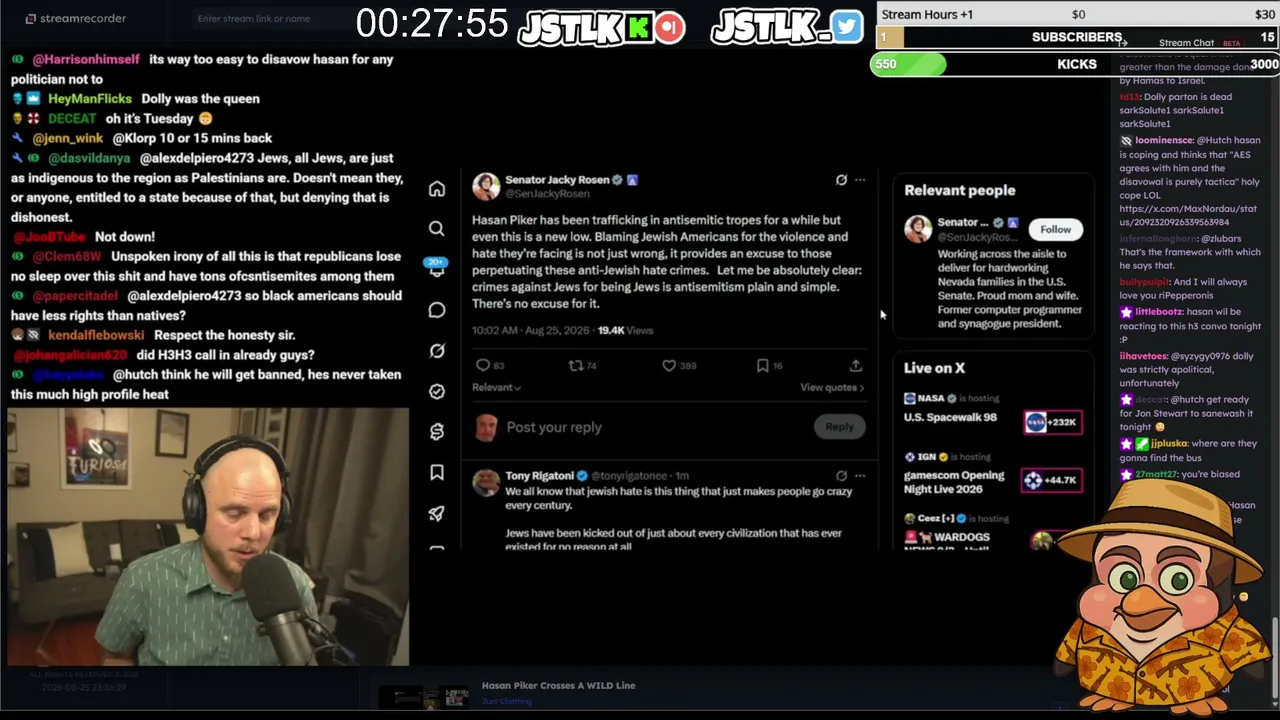This screenshot has width=1280, height=720.
Task: Open Tony Rigatoni's profile name
Action: point(539,476)
